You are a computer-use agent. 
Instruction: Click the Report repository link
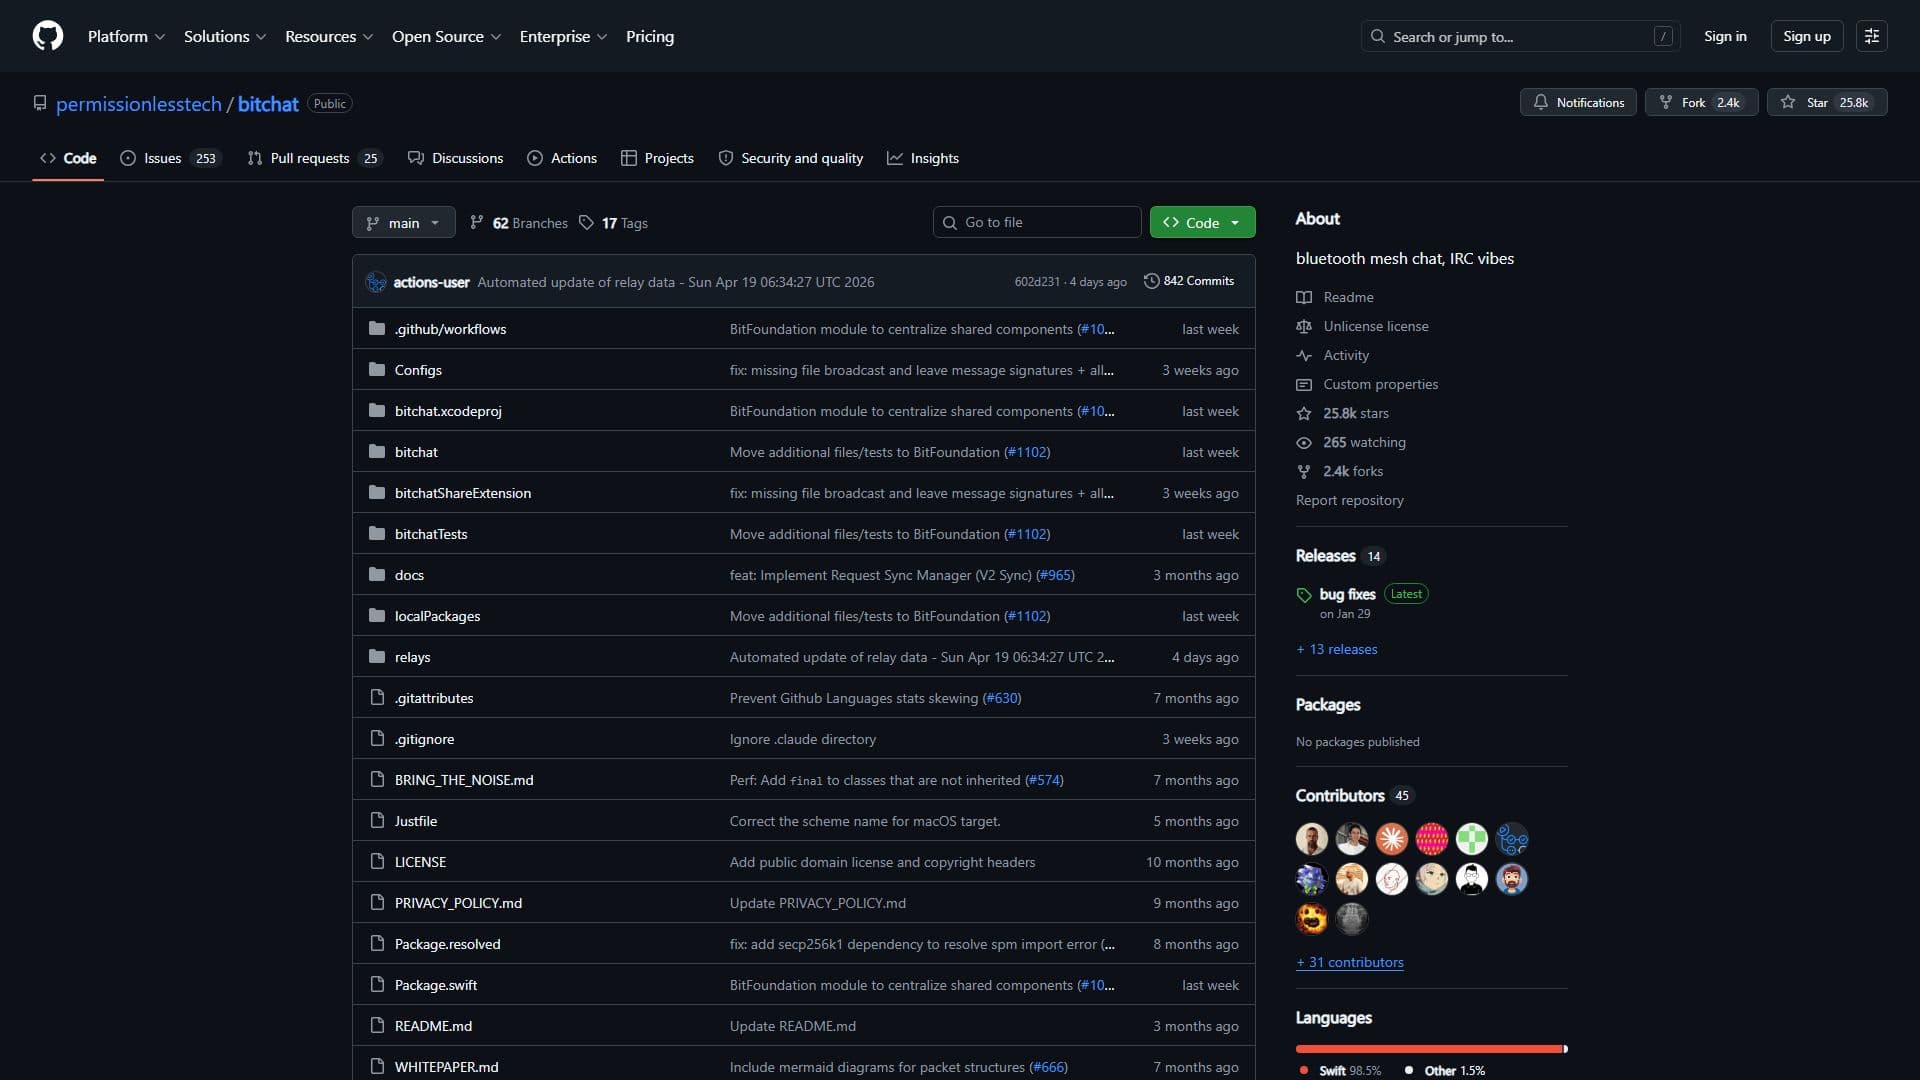click(1350, 500)
